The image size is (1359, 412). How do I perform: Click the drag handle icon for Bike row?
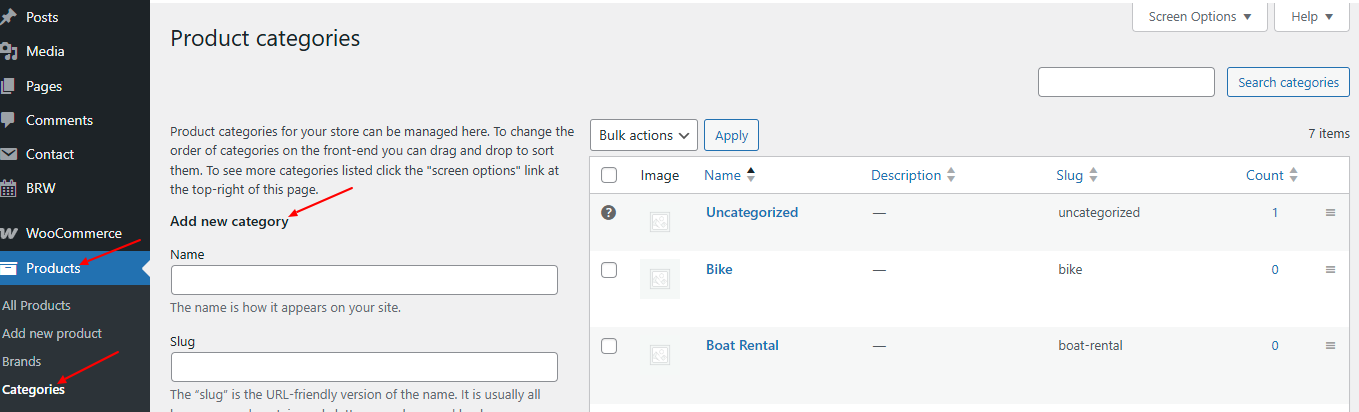tap(1330, 270)
